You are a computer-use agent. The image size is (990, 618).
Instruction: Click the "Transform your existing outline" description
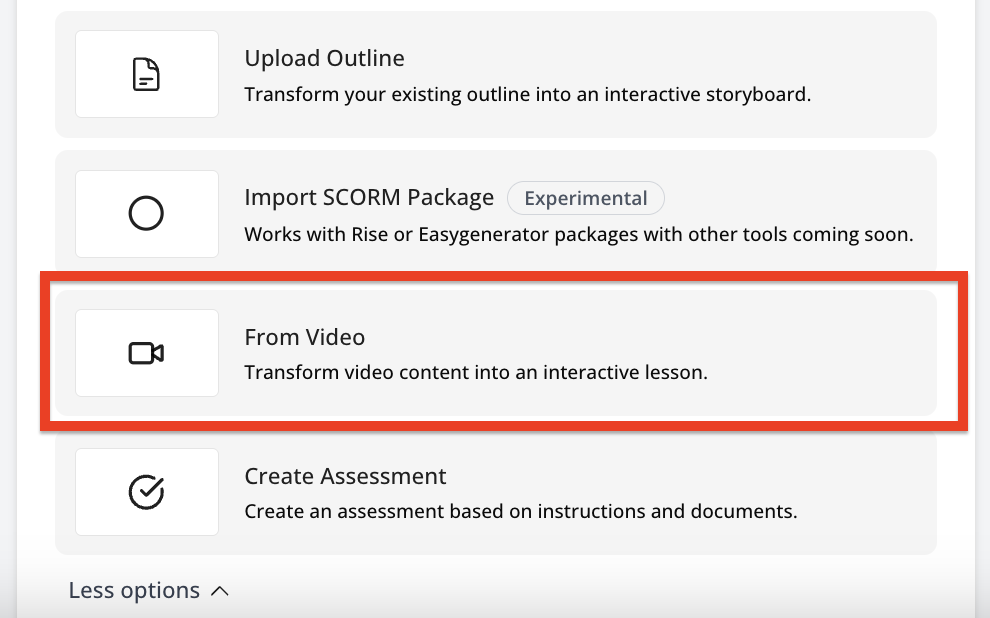(x=527, y=95)
